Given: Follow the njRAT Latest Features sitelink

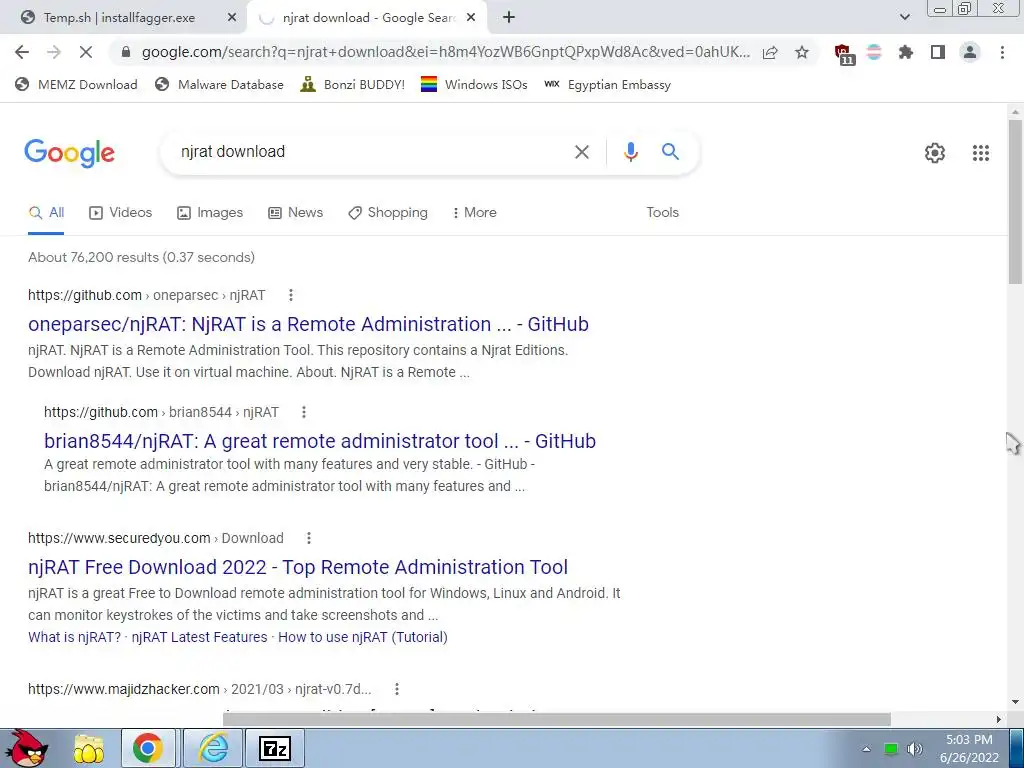Looking at the screenshot, I should (x=199, y=637).
